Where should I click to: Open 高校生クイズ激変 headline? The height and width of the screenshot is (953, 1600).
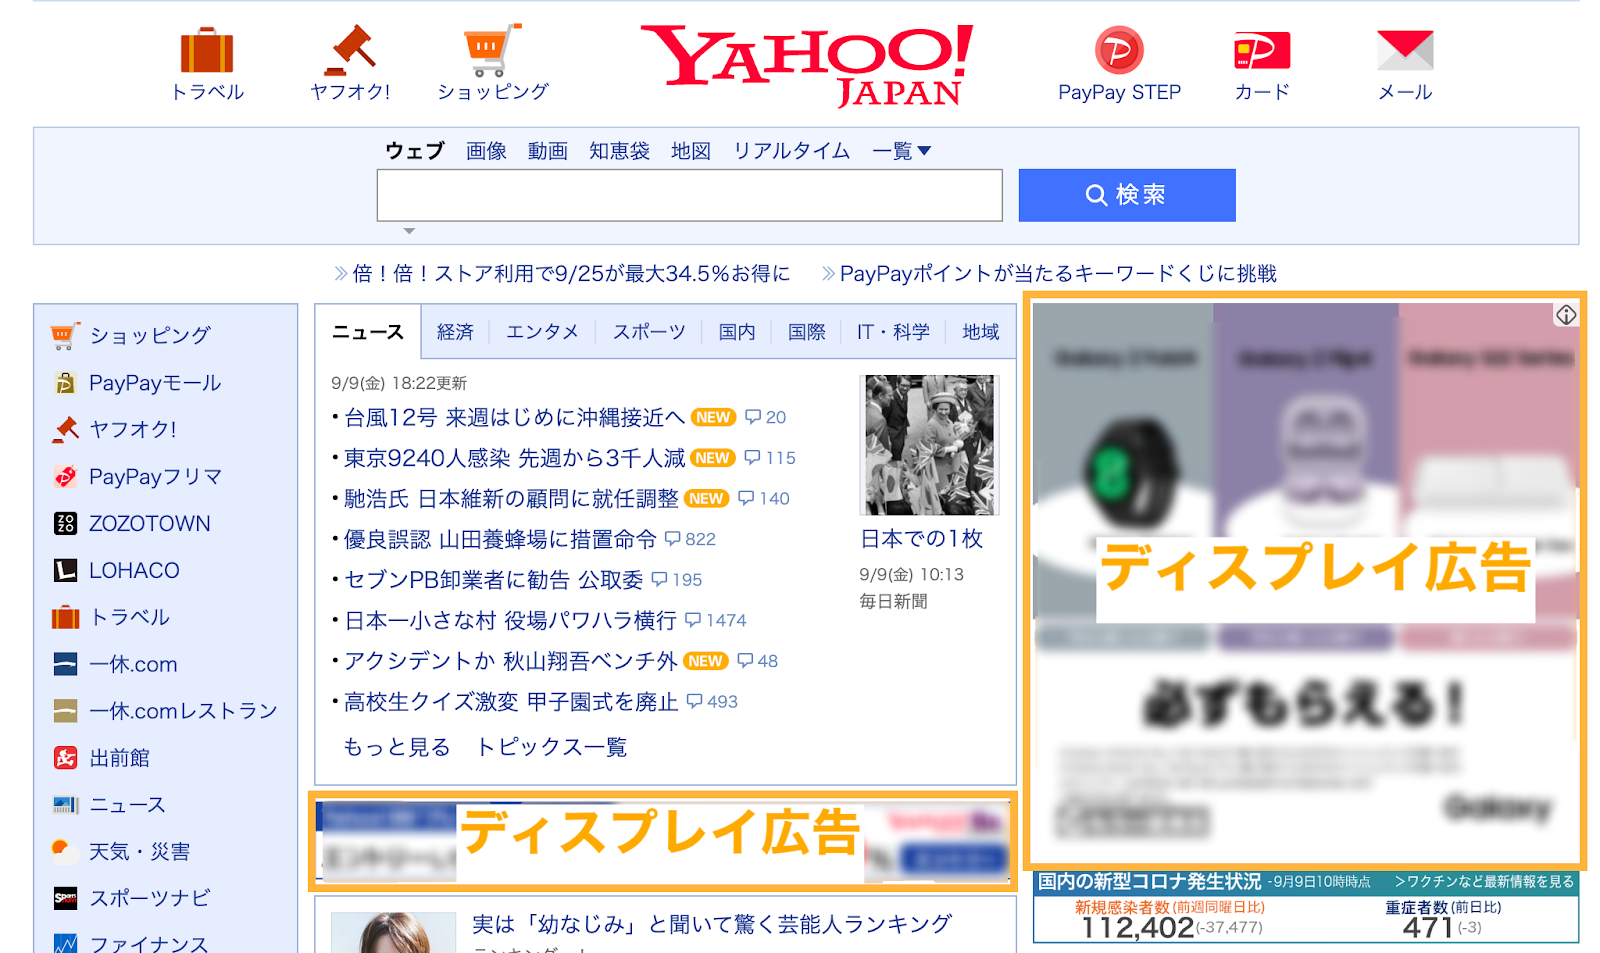pyautogui.click(x=511, y=702)
